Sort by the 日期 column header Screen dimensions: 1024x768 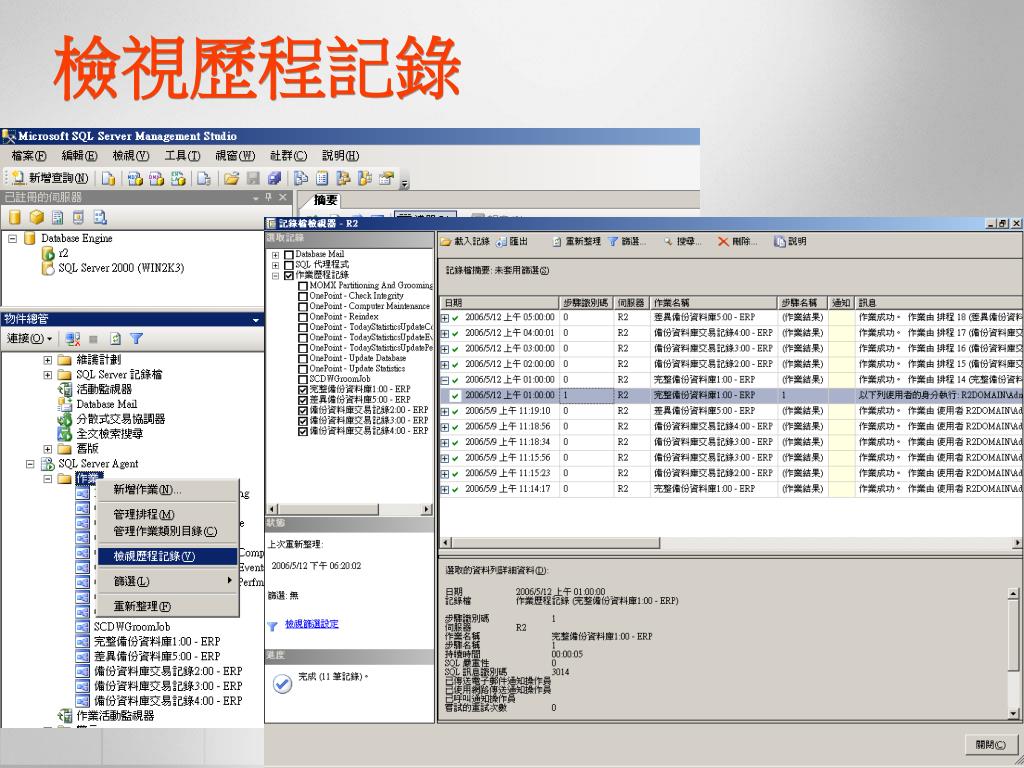tap(500, 303)
